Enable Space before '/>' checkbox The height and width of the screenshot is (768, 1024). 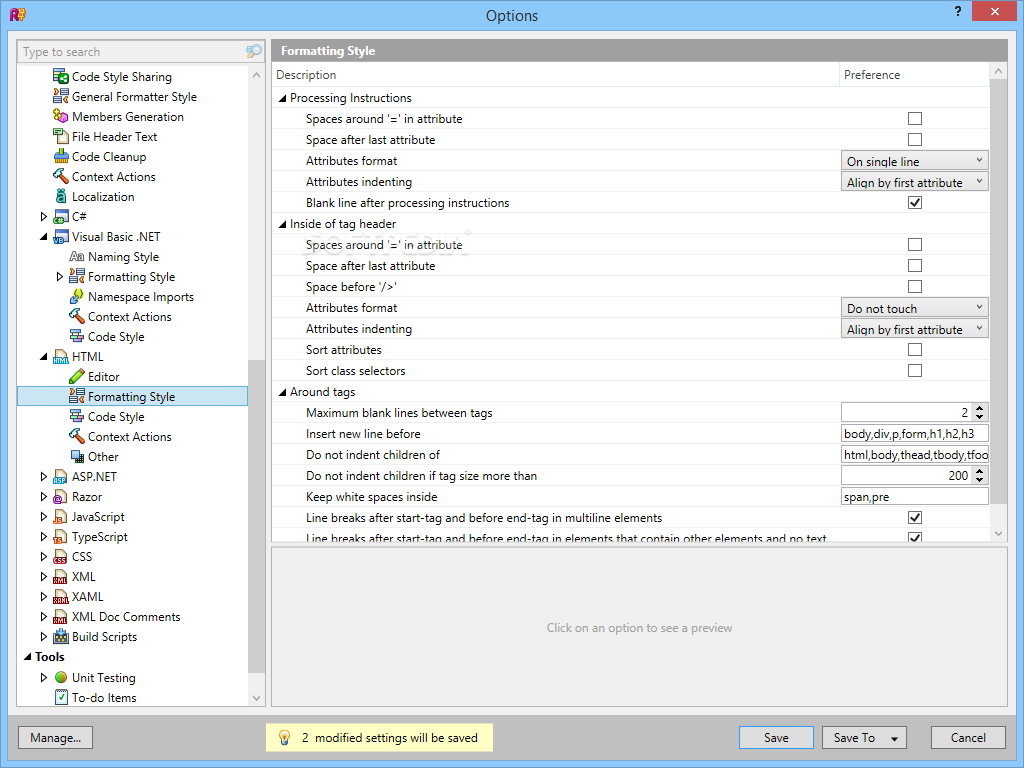(915, 286)
